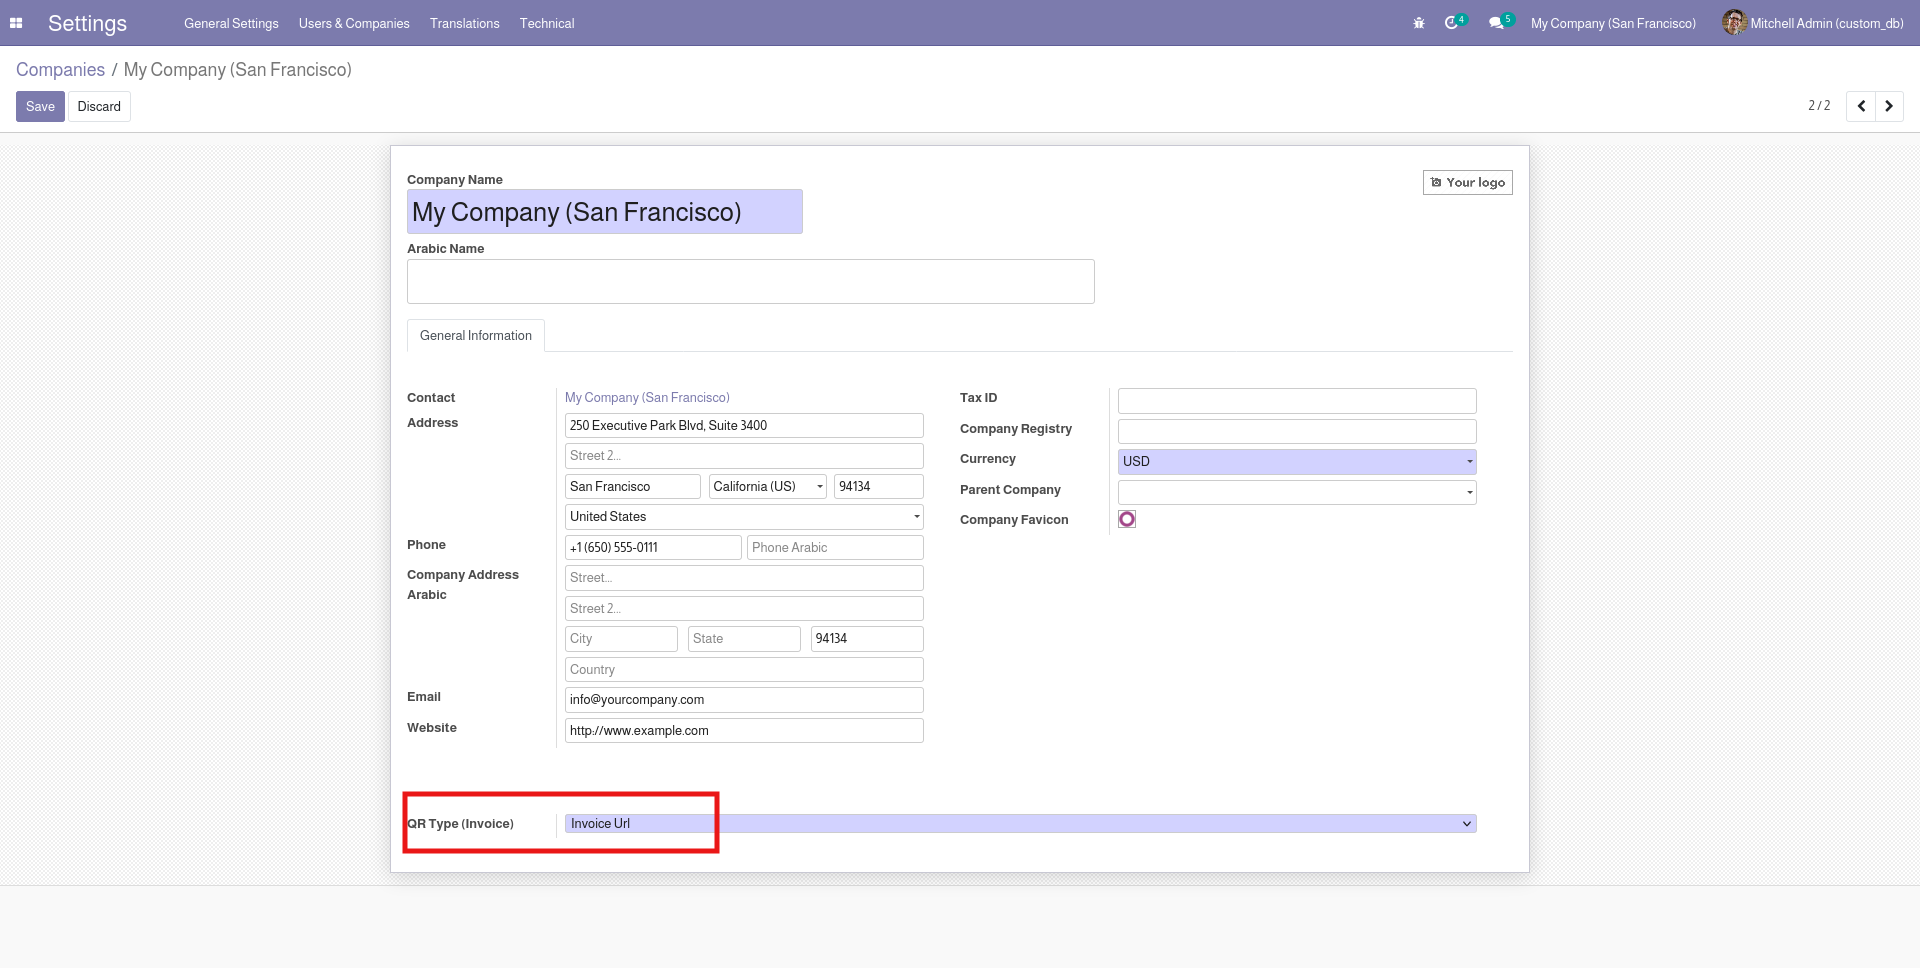Open the United States country dropdown
Viewport: 1920px width, 968px height.
[743, 517]
